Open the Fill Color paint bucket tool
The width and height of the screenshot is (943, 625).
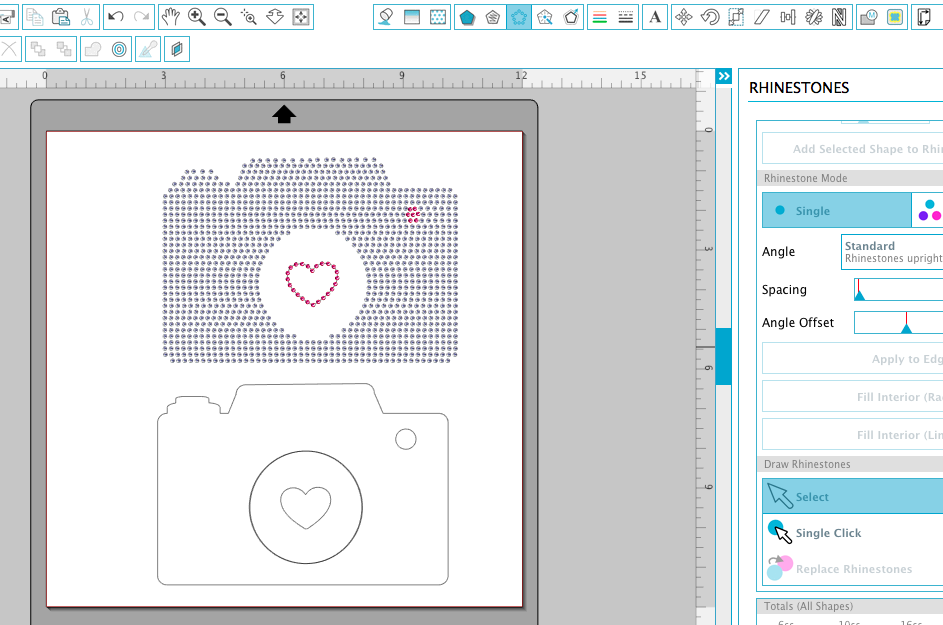pos(385,16)
